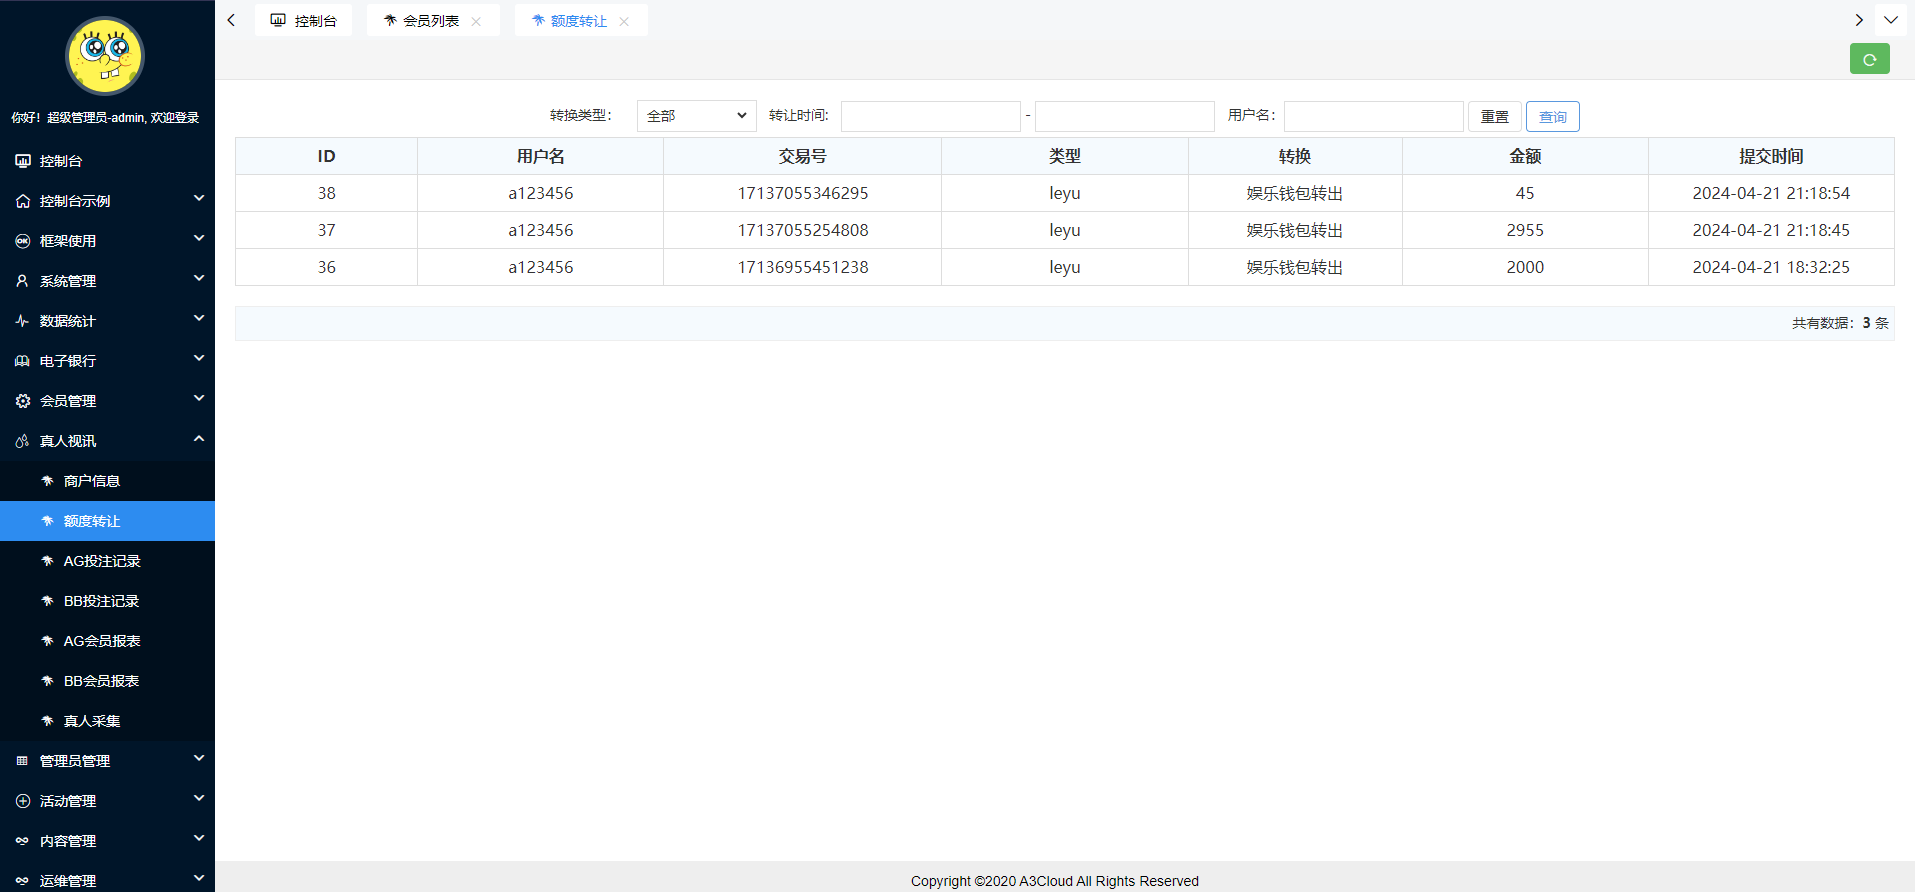Image resolution: width=1915 pixels, height=892 pixels.
Task: Click the 重置 button
Action: tap(1494, 117)
